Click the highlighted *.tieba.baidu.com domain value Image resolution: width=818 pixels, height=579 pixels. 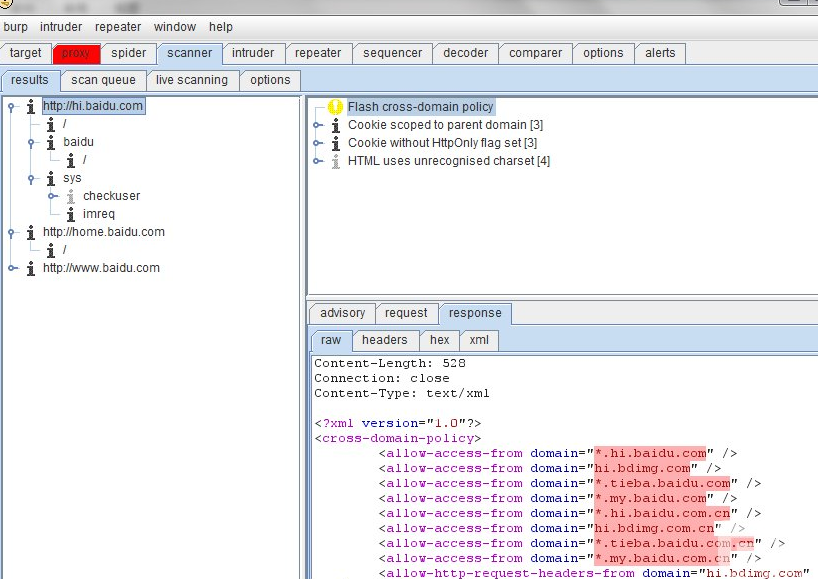[x=663, y=484]
